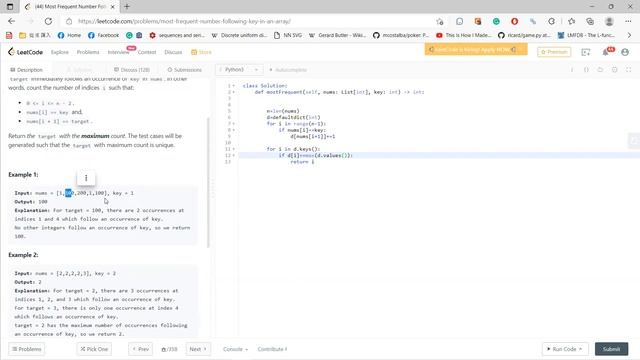Expand the bookmarks overflow chevron
Viewport: 640px width, 360px height.
[629, 36]
